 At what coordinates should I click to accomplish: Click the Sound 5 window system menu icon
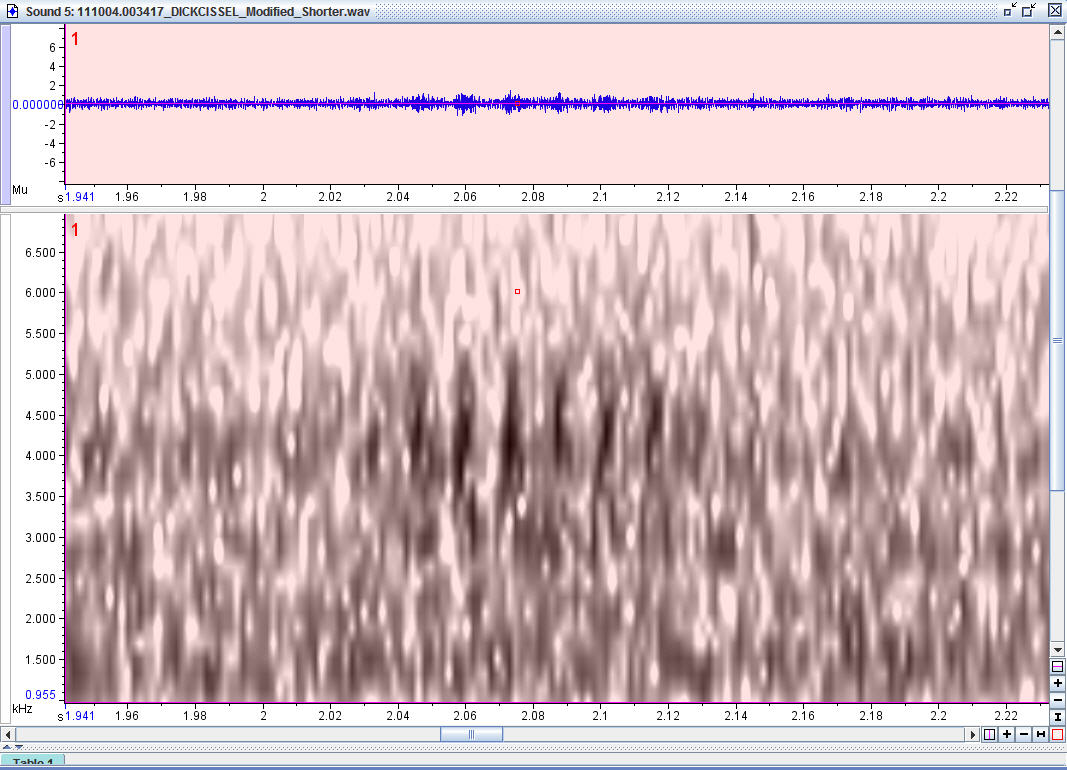(11, 9)
